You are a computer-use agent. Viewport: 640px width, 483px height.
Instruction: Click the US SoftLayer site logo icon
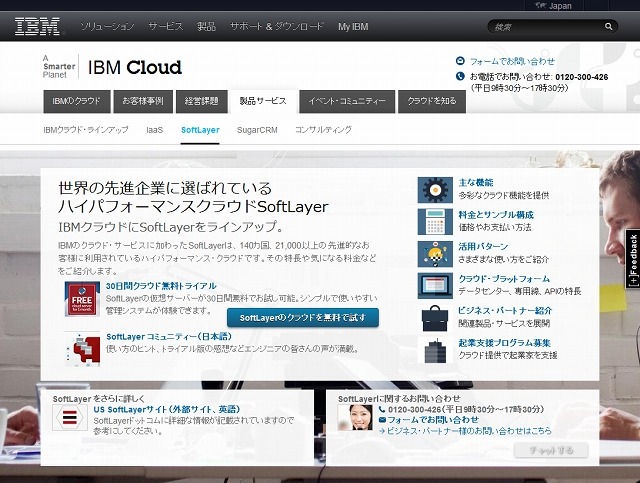coord(70,418)
